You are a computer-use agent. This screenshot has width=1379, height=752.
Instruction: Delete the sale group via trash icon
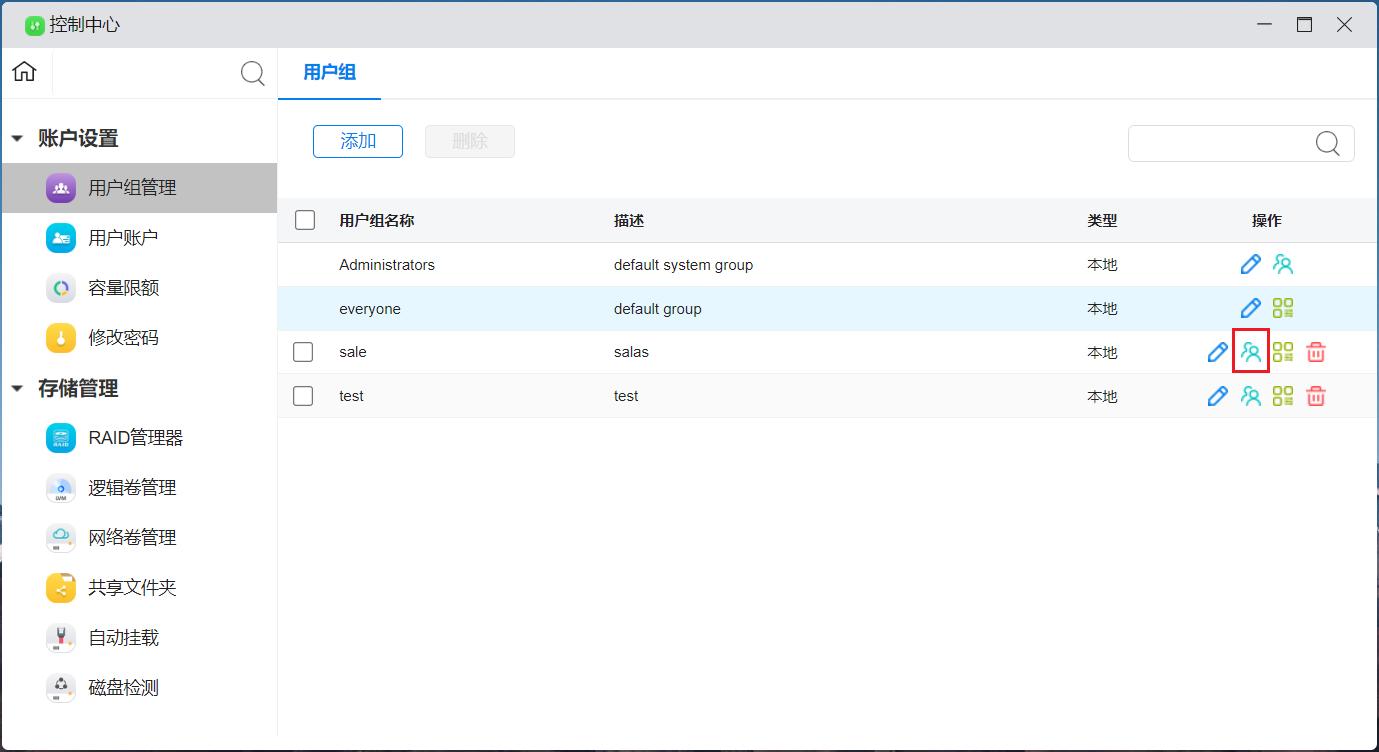click(1316, 352)
